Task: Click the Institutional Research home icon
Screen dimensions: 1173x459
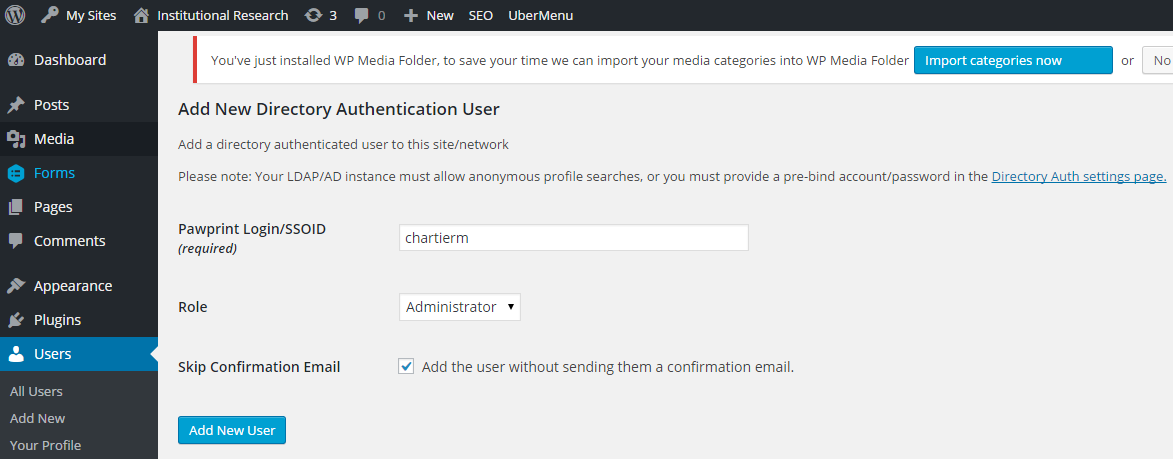Action: tap(141, 15)
